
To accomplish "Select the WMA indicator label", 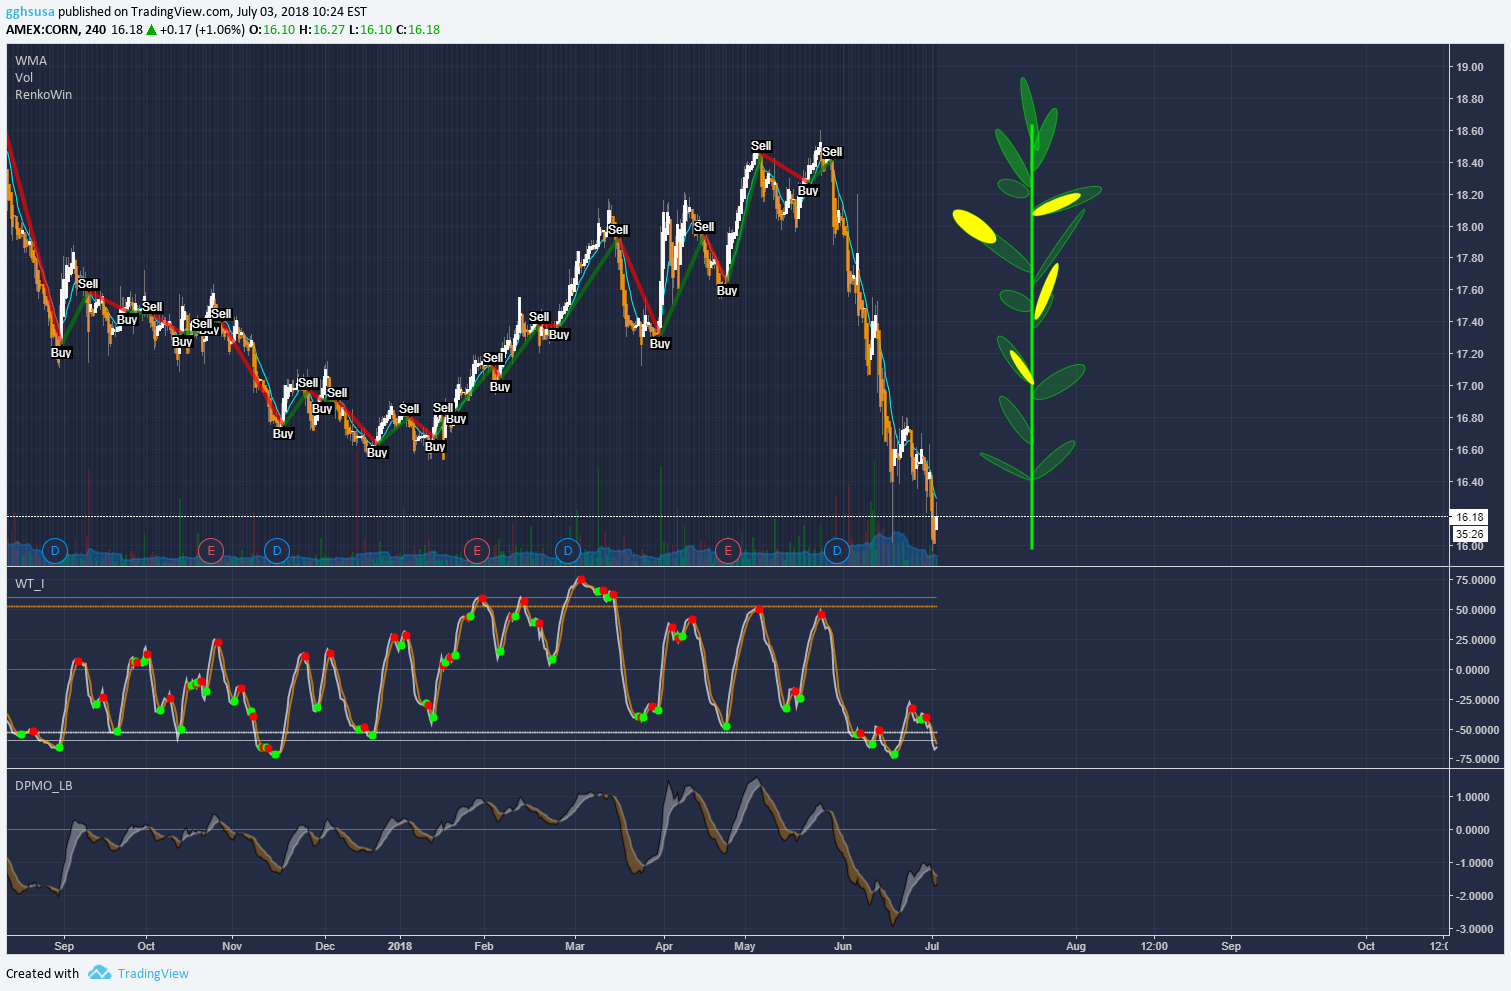I will coord(31,61).
